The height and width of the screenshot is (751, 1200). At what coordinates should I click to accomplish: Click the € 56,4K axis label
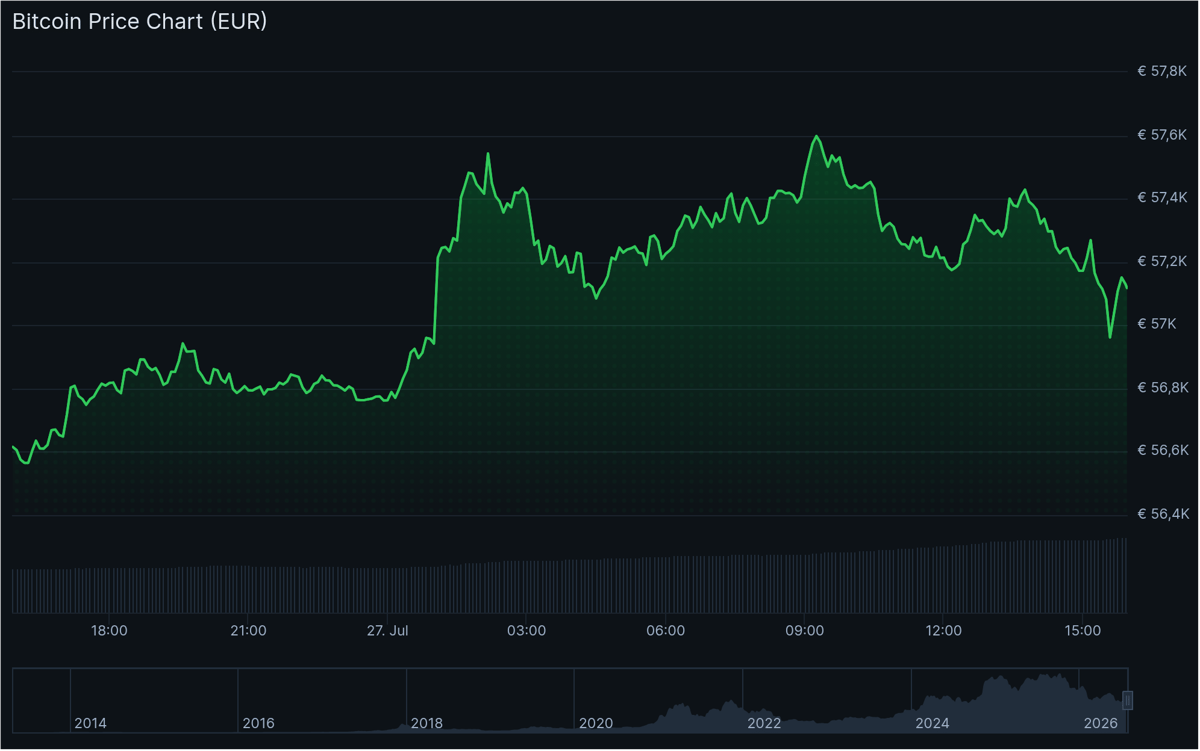[1162, 514]
